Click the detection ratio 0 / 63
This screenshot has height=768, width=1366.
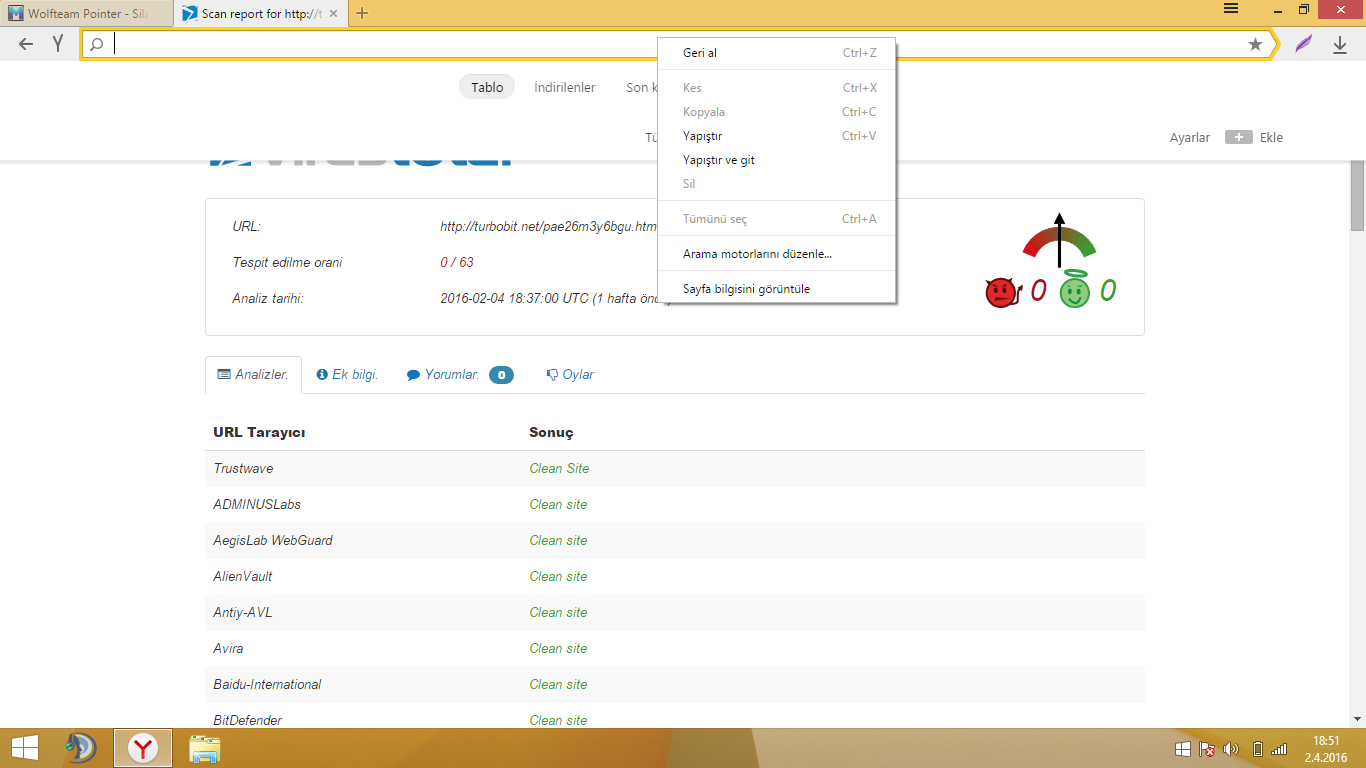click(457, 262)
